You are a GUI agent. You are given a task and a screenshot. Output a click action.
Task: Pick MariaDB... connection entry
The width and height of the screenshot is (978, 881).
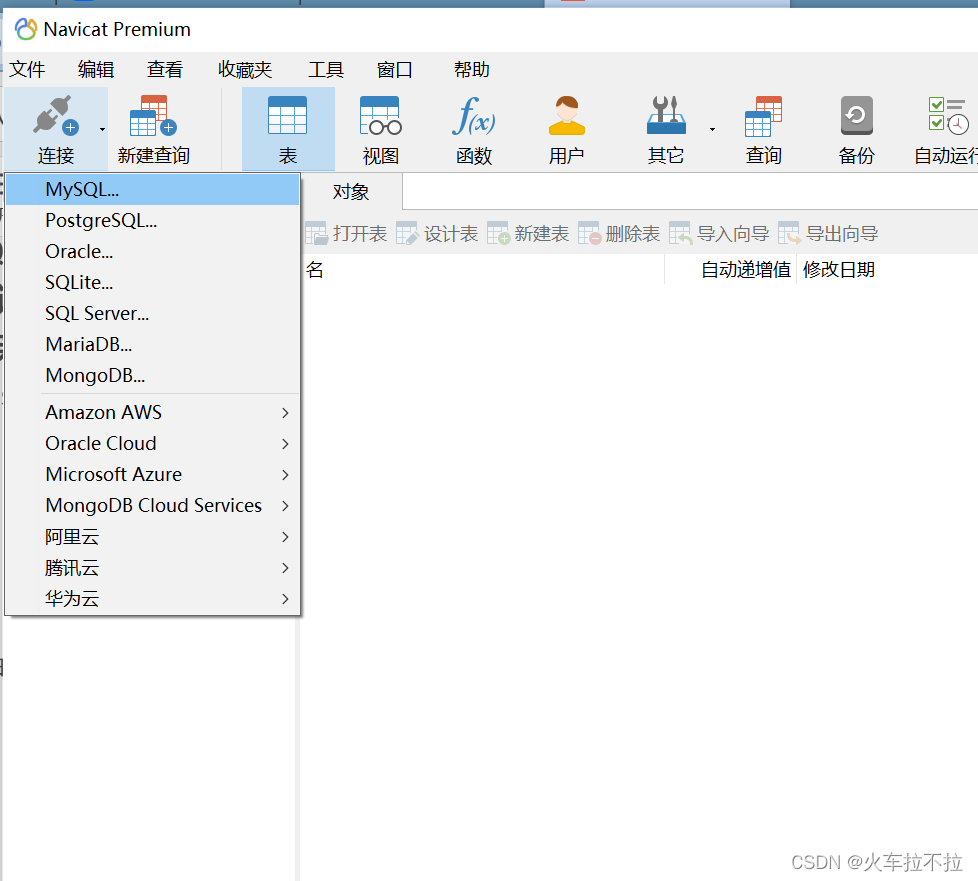coord(153,344)
